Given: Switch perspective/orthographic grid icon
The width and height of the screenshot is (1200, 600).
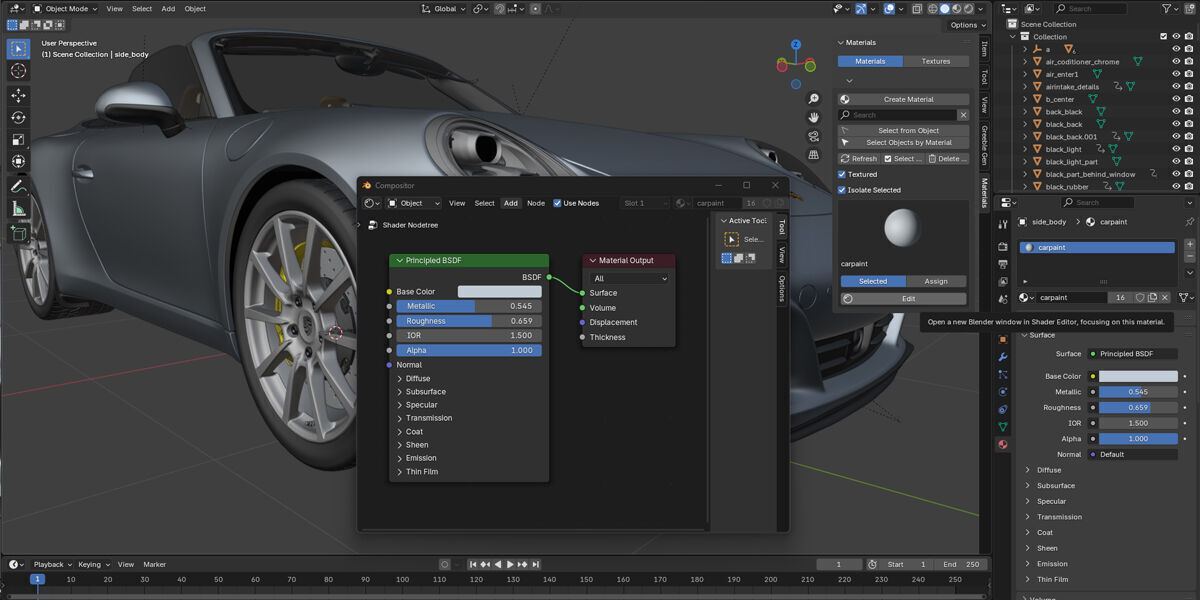Looking at the screenshot, I should coord(814,154).
